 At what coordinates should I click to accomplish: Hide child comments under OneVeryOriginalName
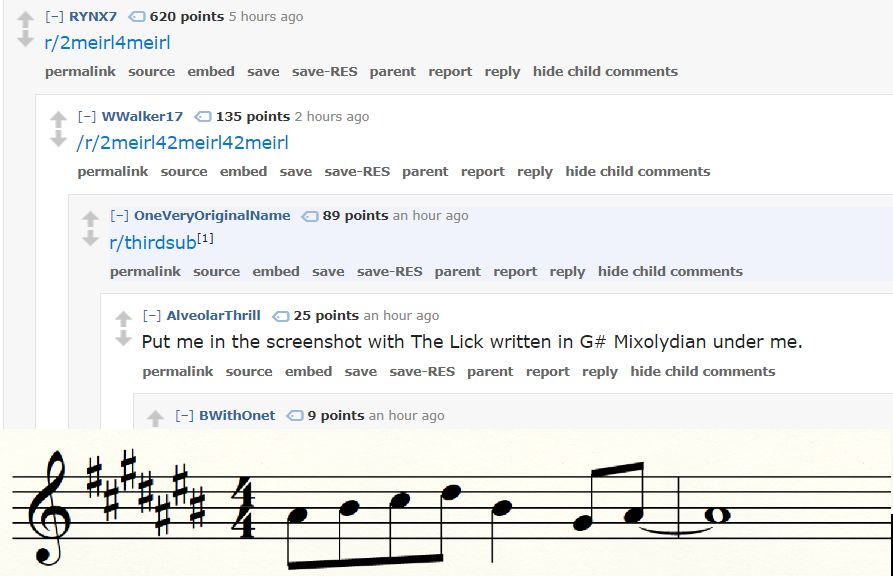672,271
